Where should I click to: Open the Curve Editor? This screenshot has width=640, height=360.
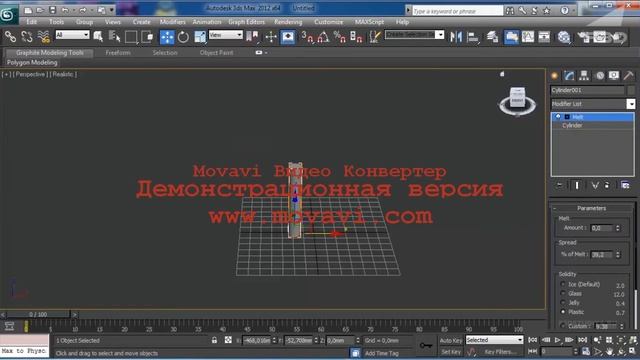[x=528, y=37]
